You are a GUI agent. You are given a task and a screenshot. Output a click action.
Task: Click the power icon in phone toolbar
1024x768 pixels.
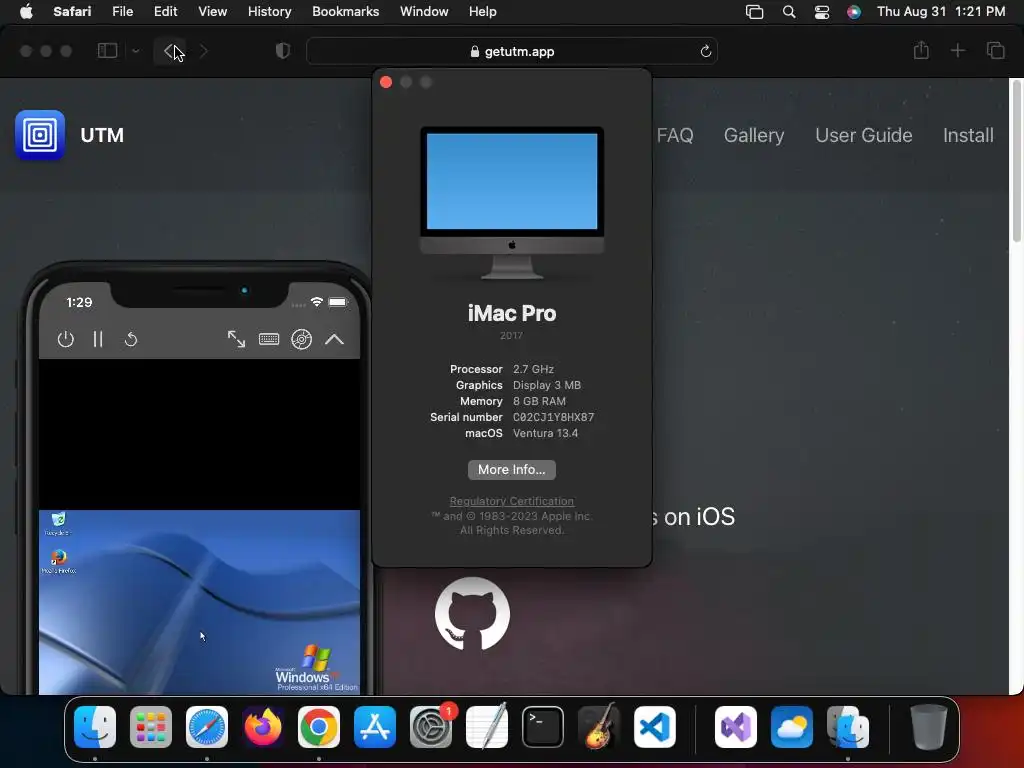[65, 339]
